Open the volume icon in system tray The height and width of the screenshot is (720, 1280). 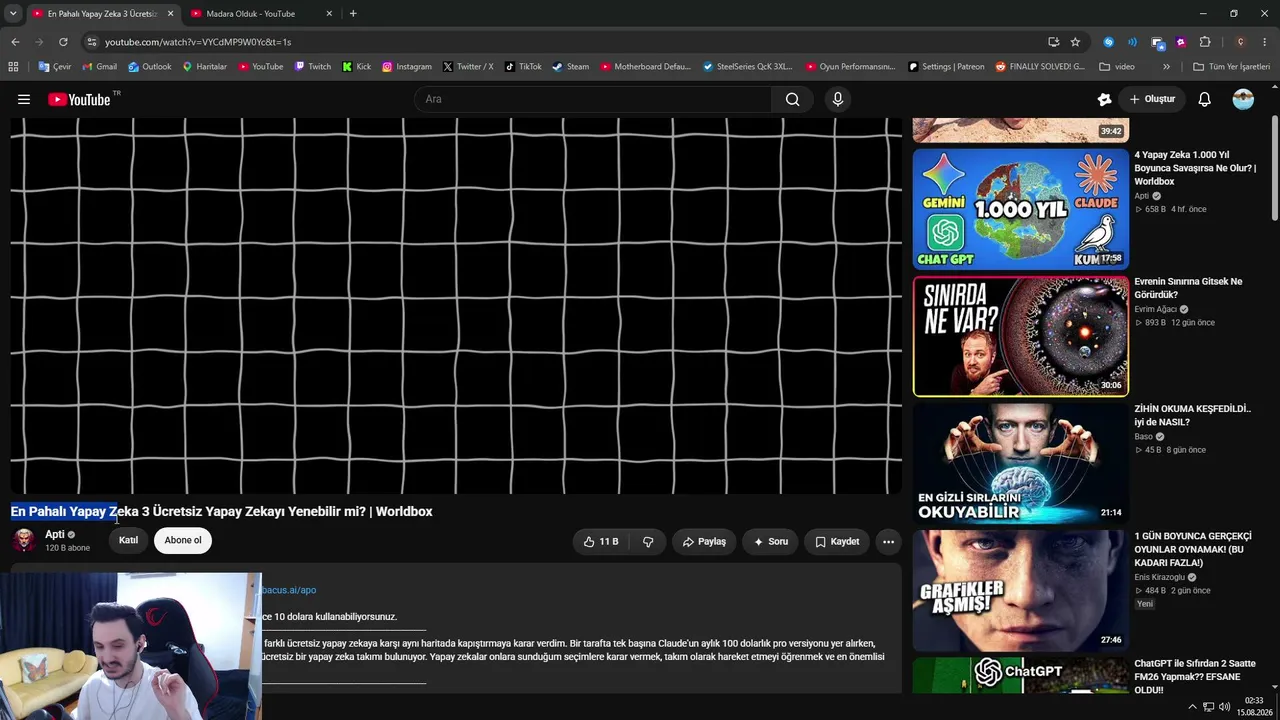click(1225, 707)
